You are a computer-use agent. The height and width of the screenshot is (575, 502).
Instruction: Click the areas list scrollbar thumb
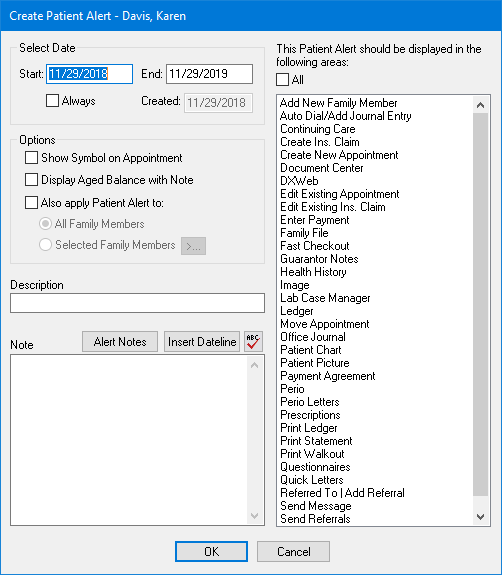[x=480, y=304]
